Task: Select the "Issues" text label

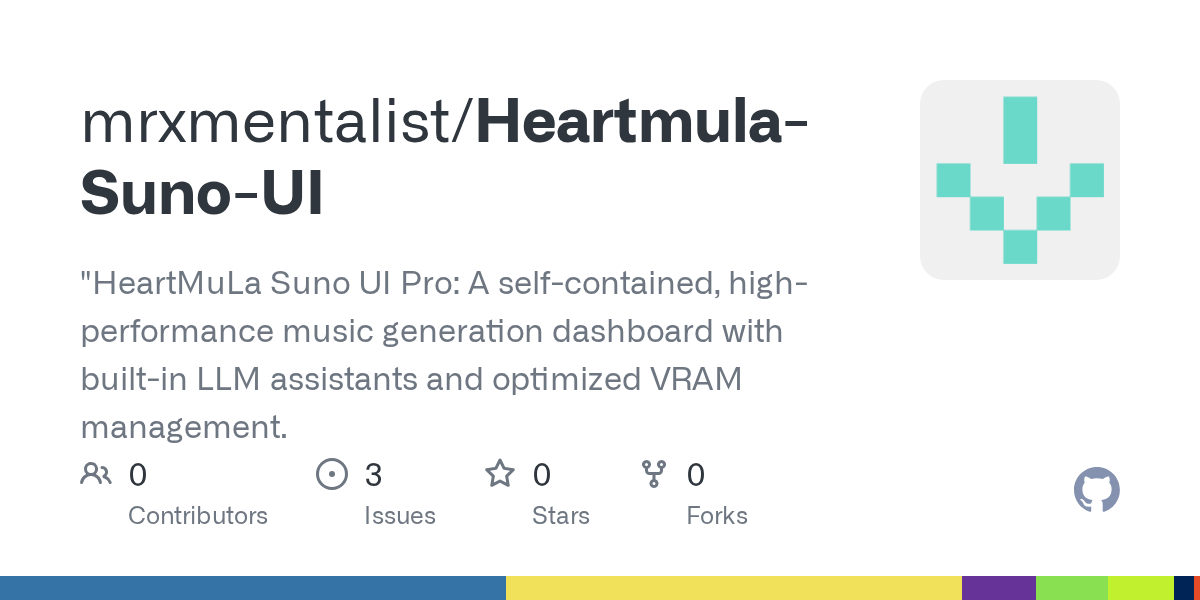Action: click(x=400, y=516)
